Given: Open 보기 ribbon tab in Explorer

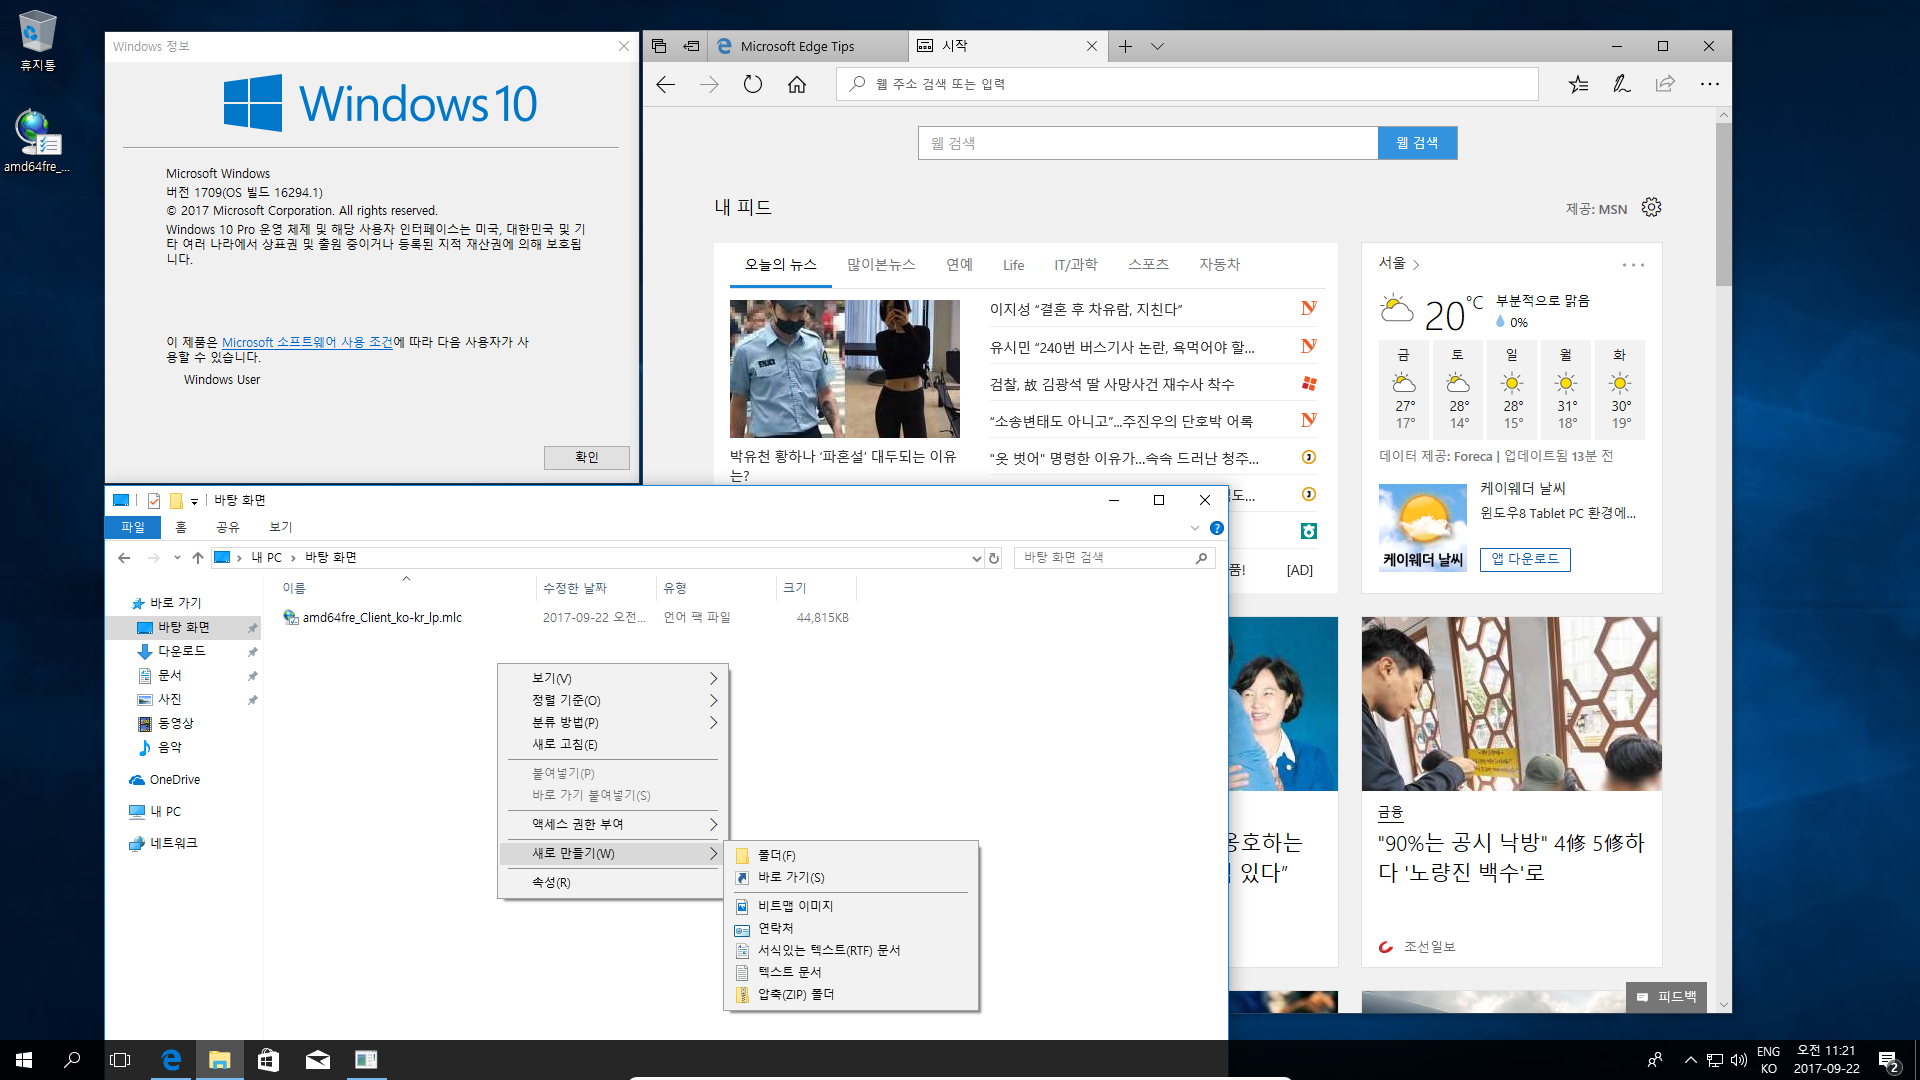Looking at the screenshot, I should 281,527.
